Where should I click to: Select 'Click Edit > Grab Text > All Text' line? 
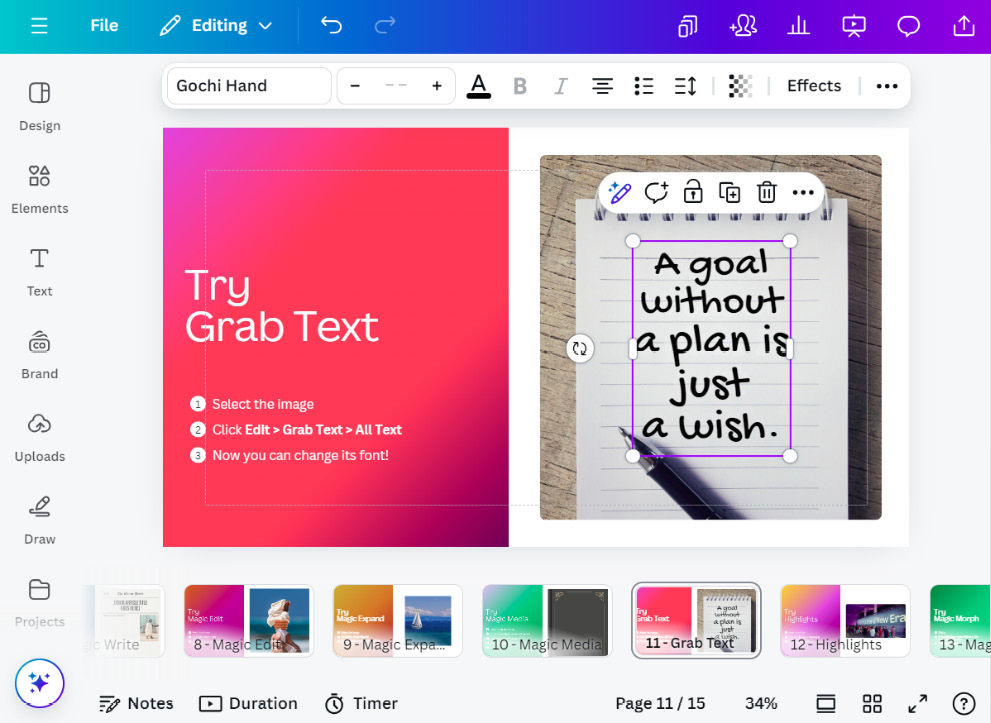pos(307,430)
